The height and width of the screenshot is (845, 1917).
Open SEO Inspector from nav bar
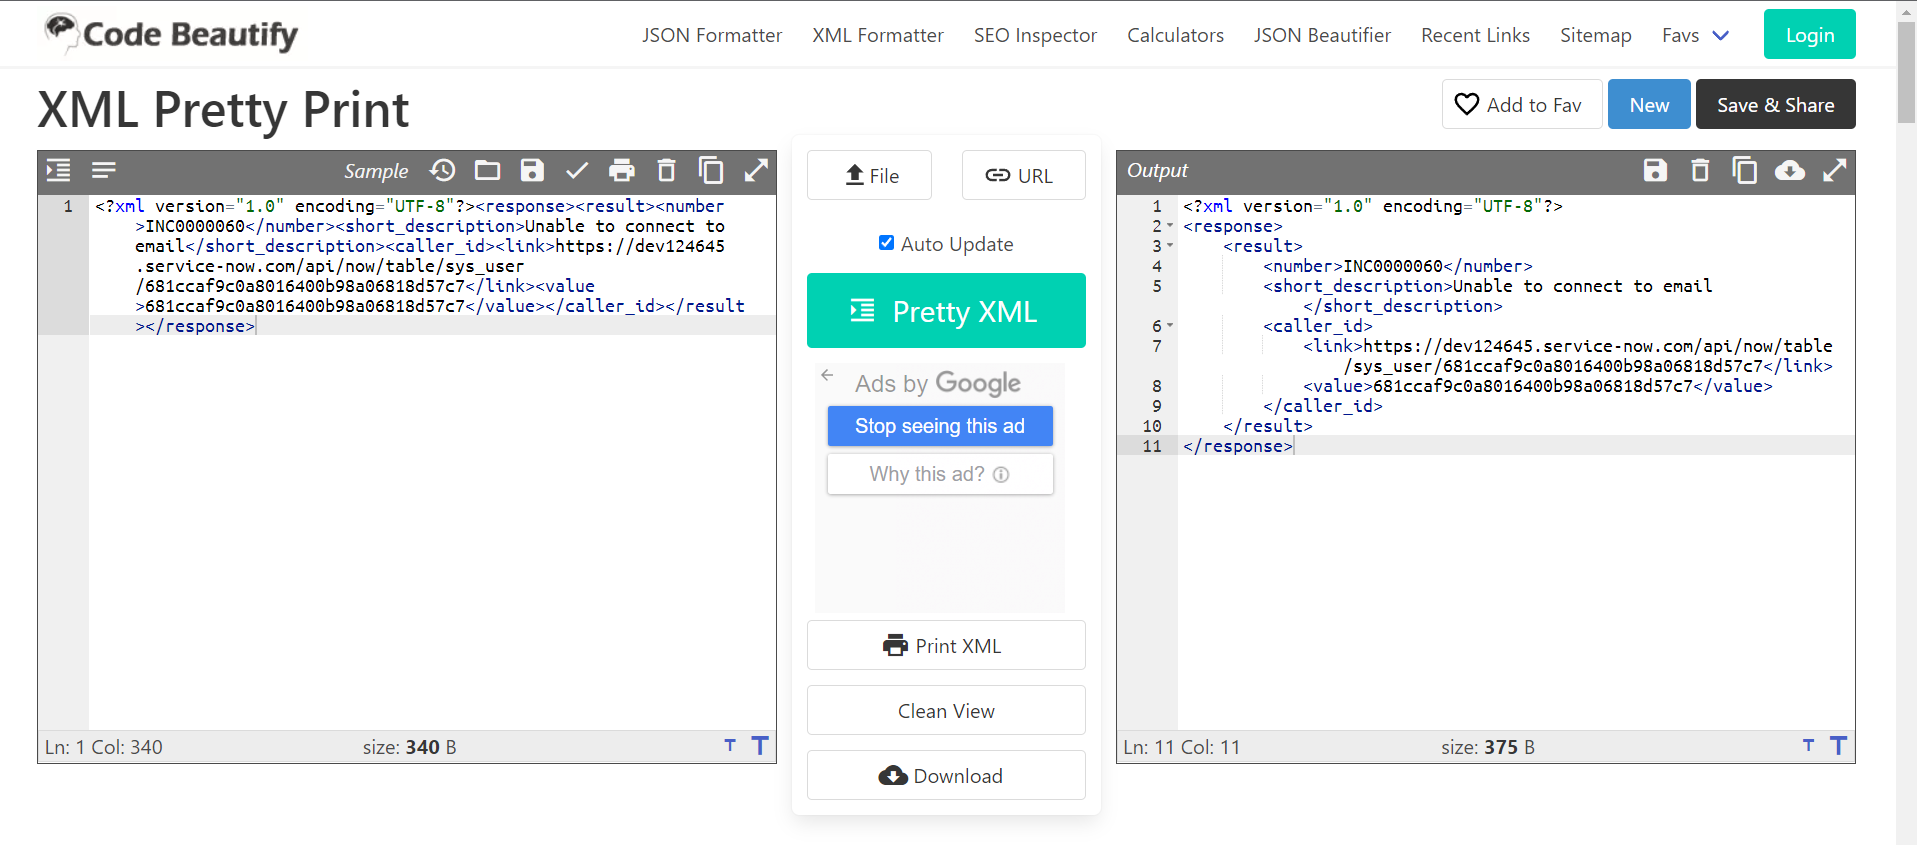(1035, 35)
